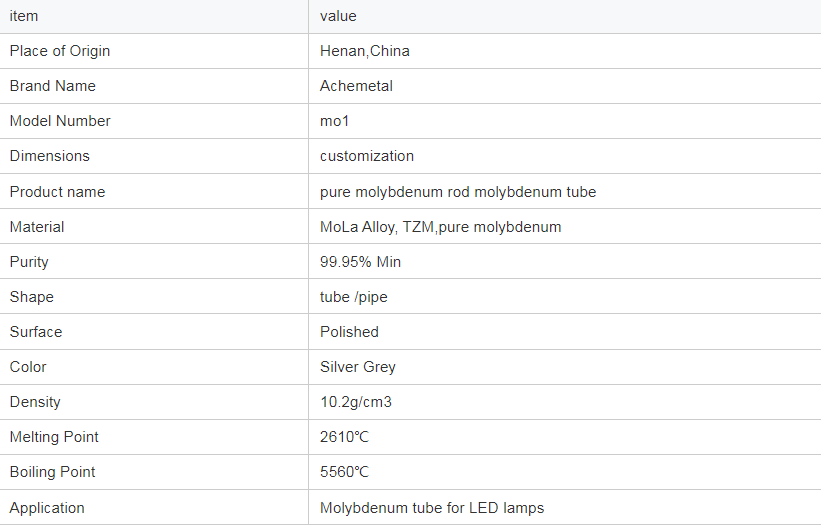Click the '99.95% Min' purity value
This screenshot has width=821, height=527.
(360, 262)
